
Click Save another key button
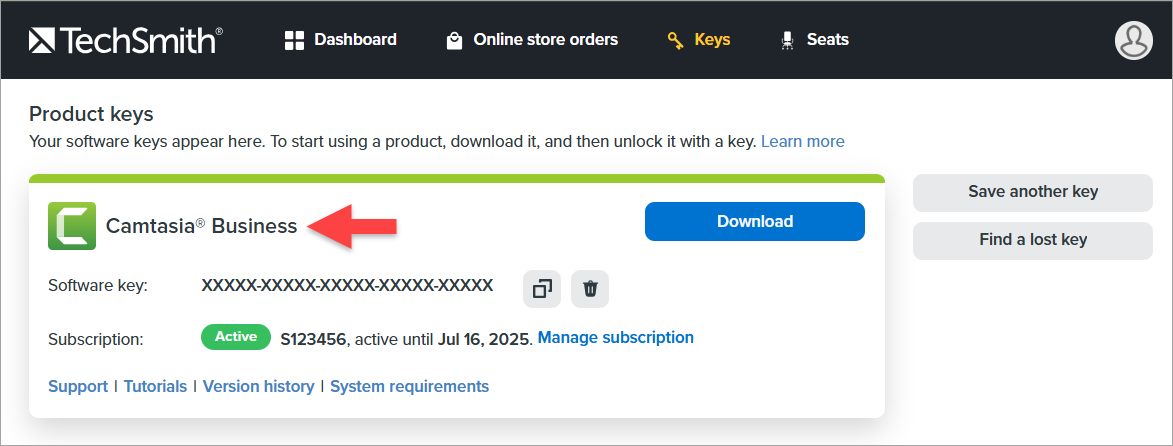(1032, 192)
